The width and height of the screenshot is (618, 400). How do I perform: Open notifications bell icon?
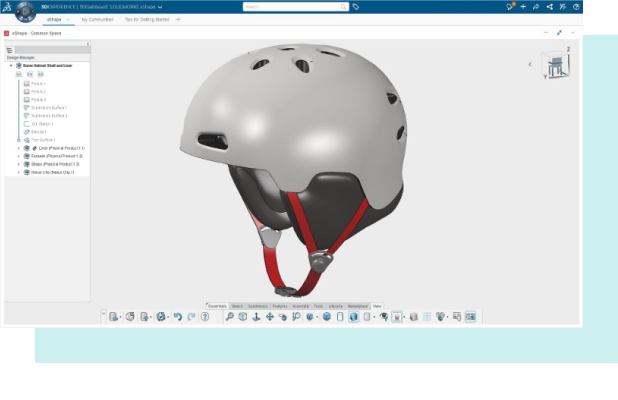click(510, 6)
